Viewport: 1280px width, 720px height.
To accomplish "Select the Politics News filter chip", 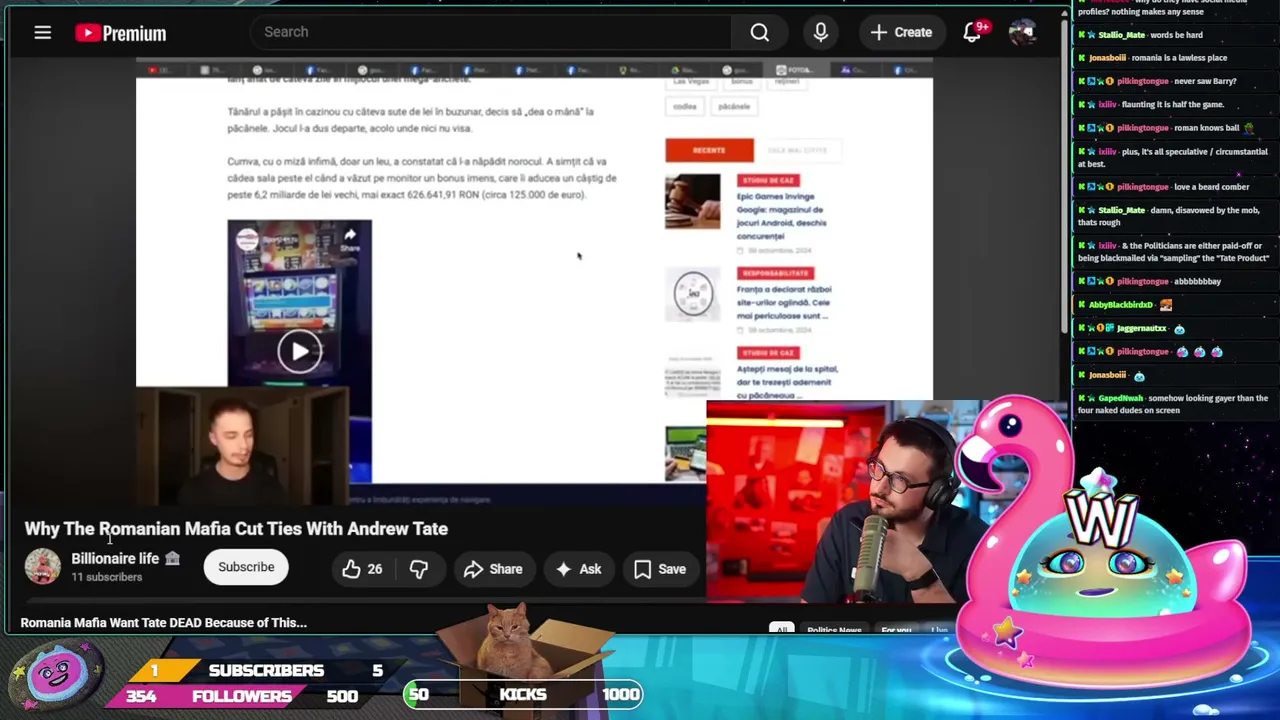I will (x=834, y=630).
